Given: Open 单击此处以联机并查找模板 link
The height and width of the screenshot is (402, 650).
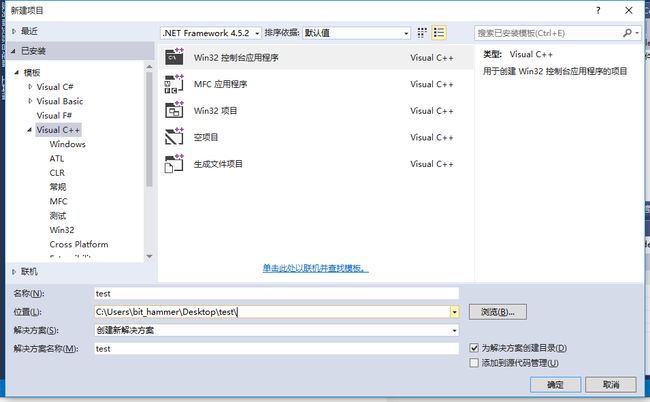Looking at the screenshot, I should [x=315, y=268].
